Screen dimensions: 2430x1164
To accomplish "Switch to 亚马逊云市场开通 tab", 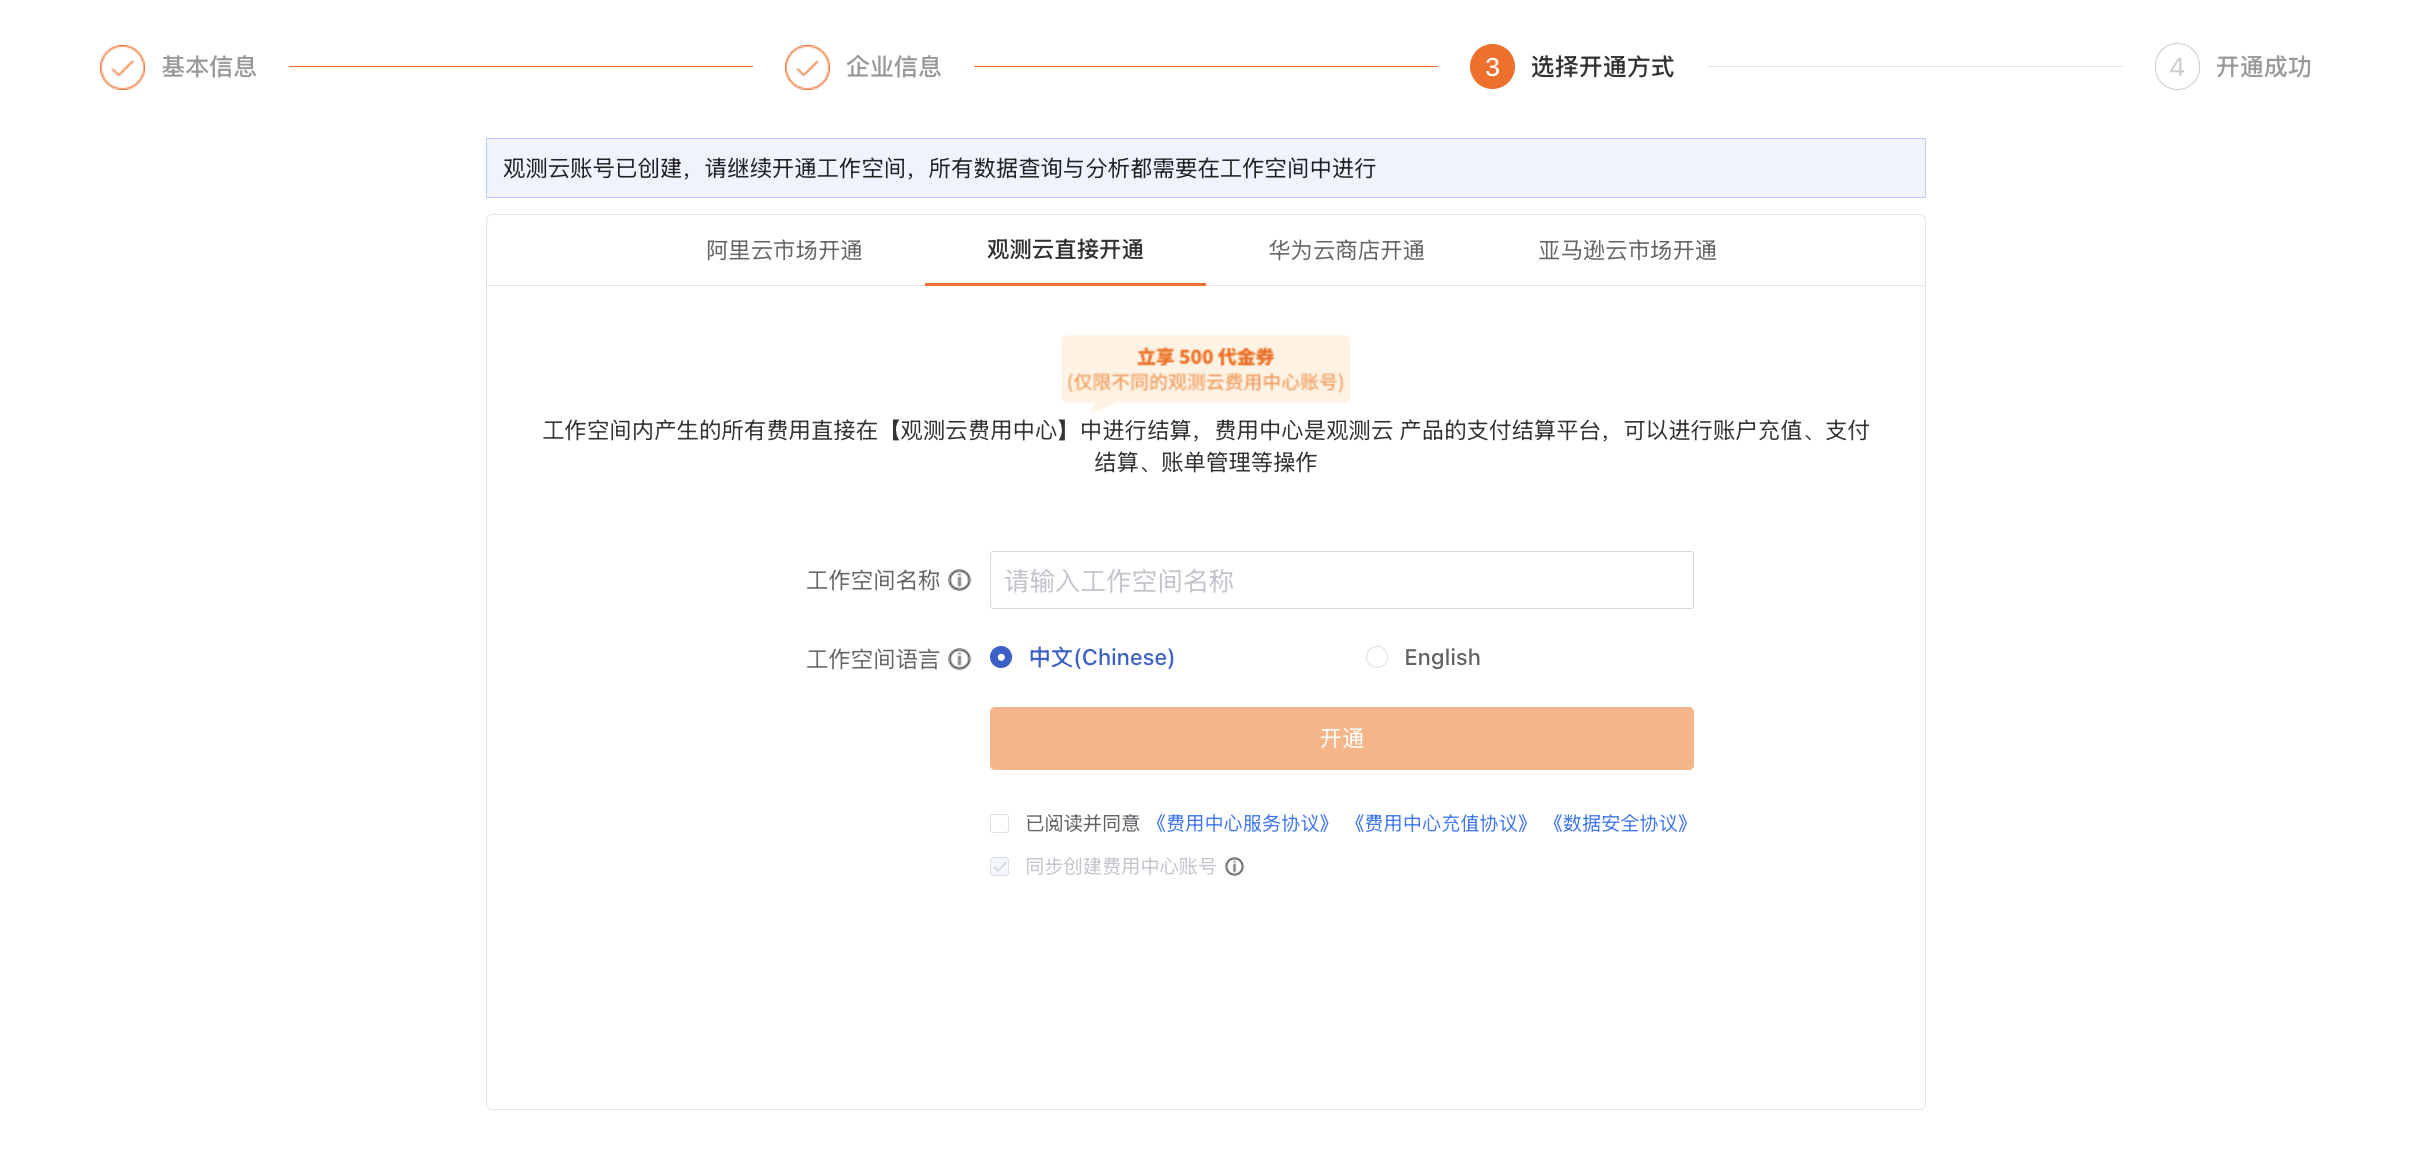I will click(1627, 250).
